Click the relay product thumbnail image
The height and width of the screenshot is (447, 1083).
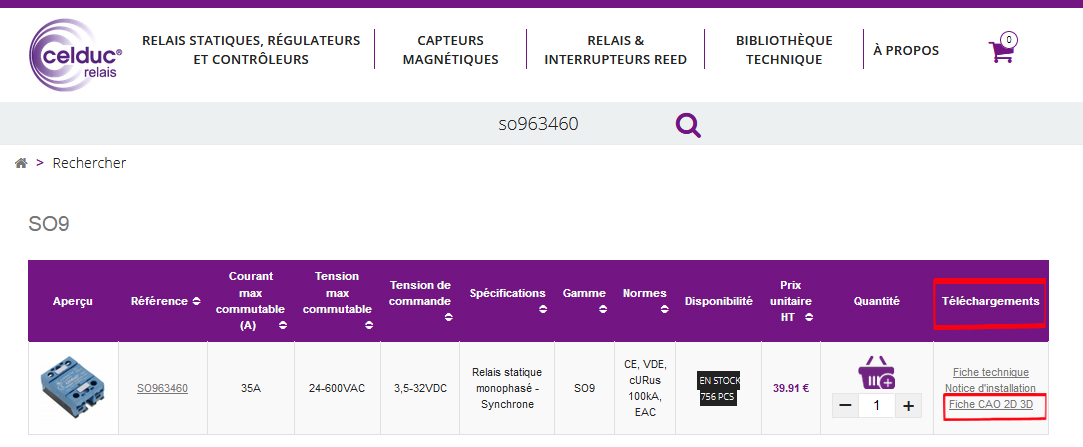click(73, 388)
